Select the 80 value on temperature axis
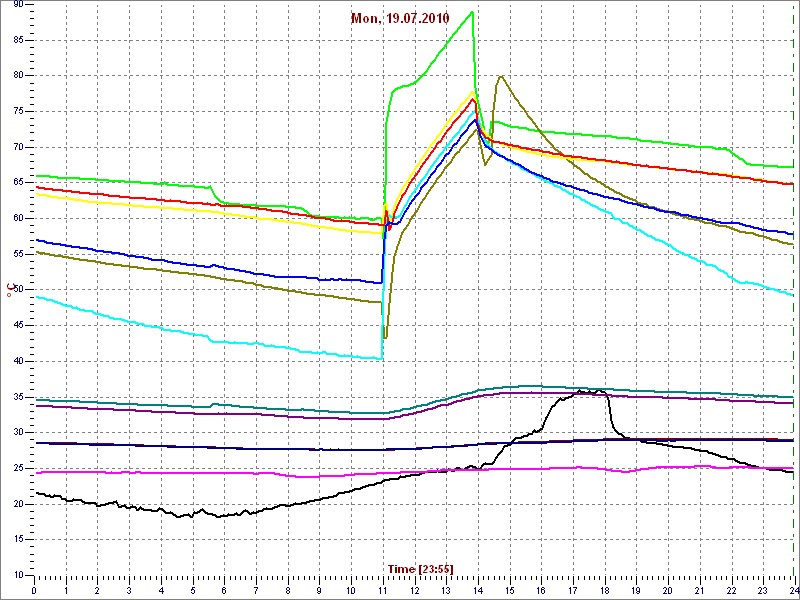This screenshot has height=600, width=800. (18, 76)
